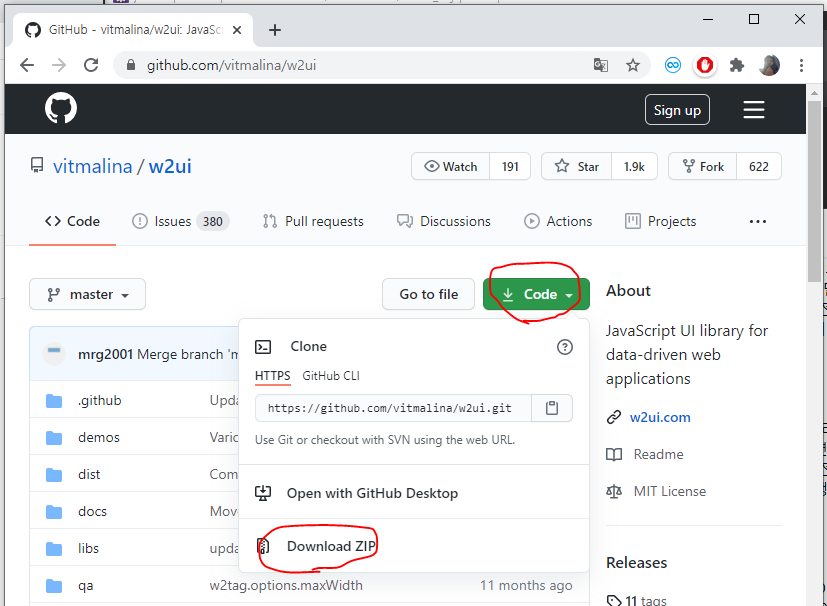Select the HTTPS clone tab

click(x=273, y=376)
